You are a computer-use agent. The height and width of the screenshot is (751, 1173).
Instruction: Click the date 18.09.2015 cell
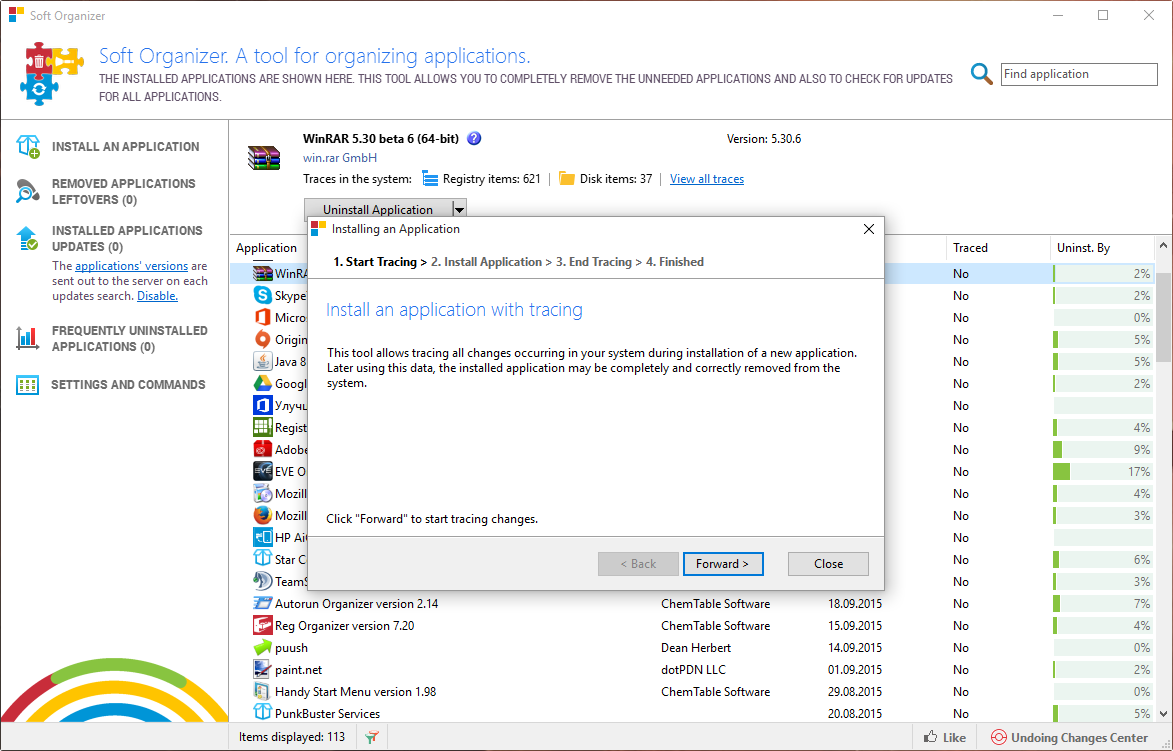pos(854,604)
